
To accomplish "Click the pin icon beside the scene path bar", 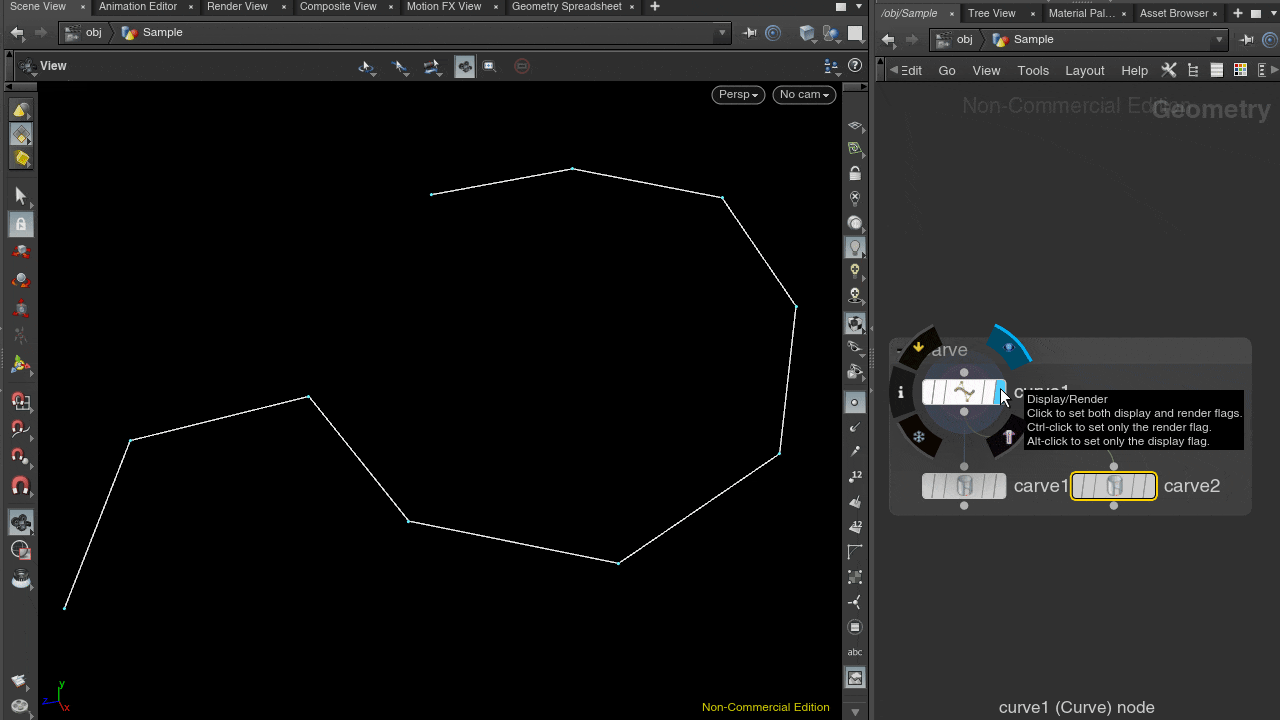I will [x=750, y=33].
